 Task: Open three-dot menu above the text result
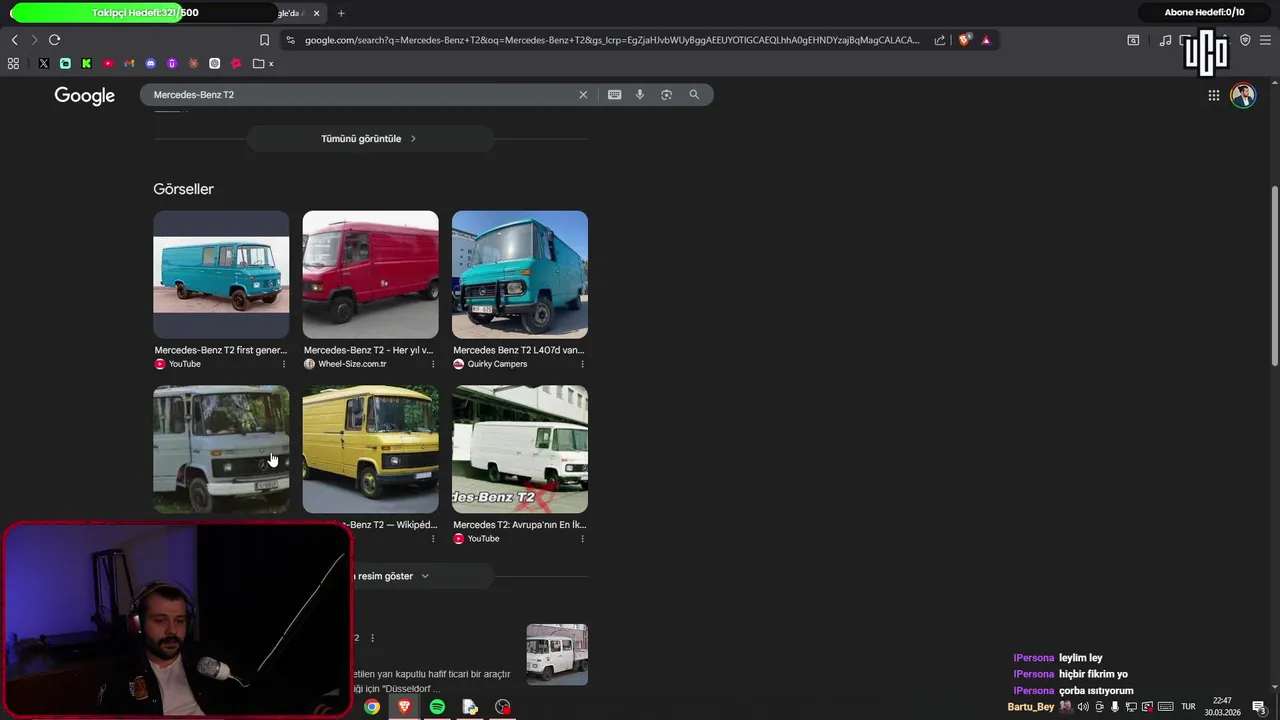coord(372,638)
